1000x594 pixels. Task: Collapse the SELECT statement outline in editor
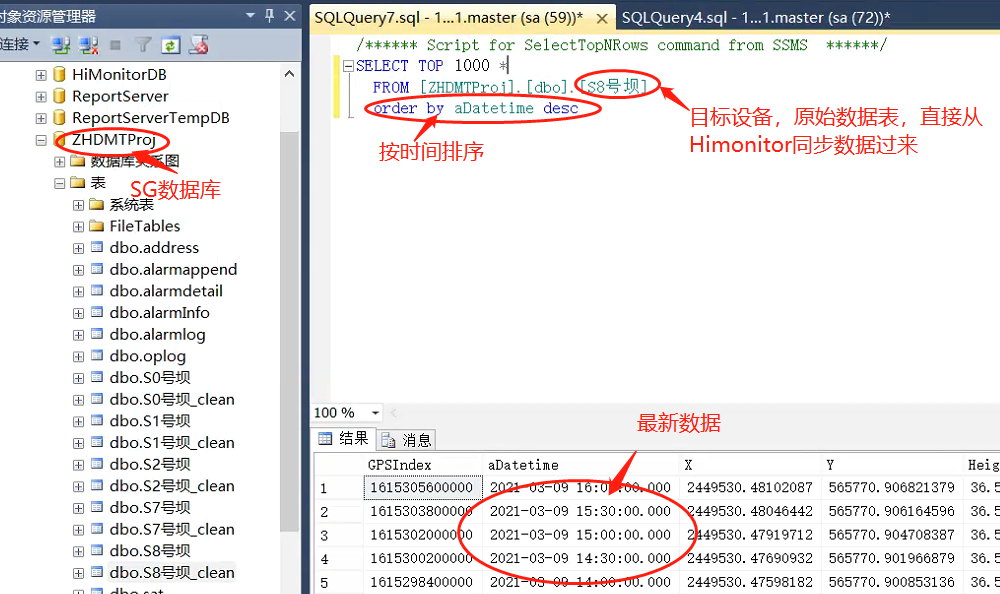point(347,66)
